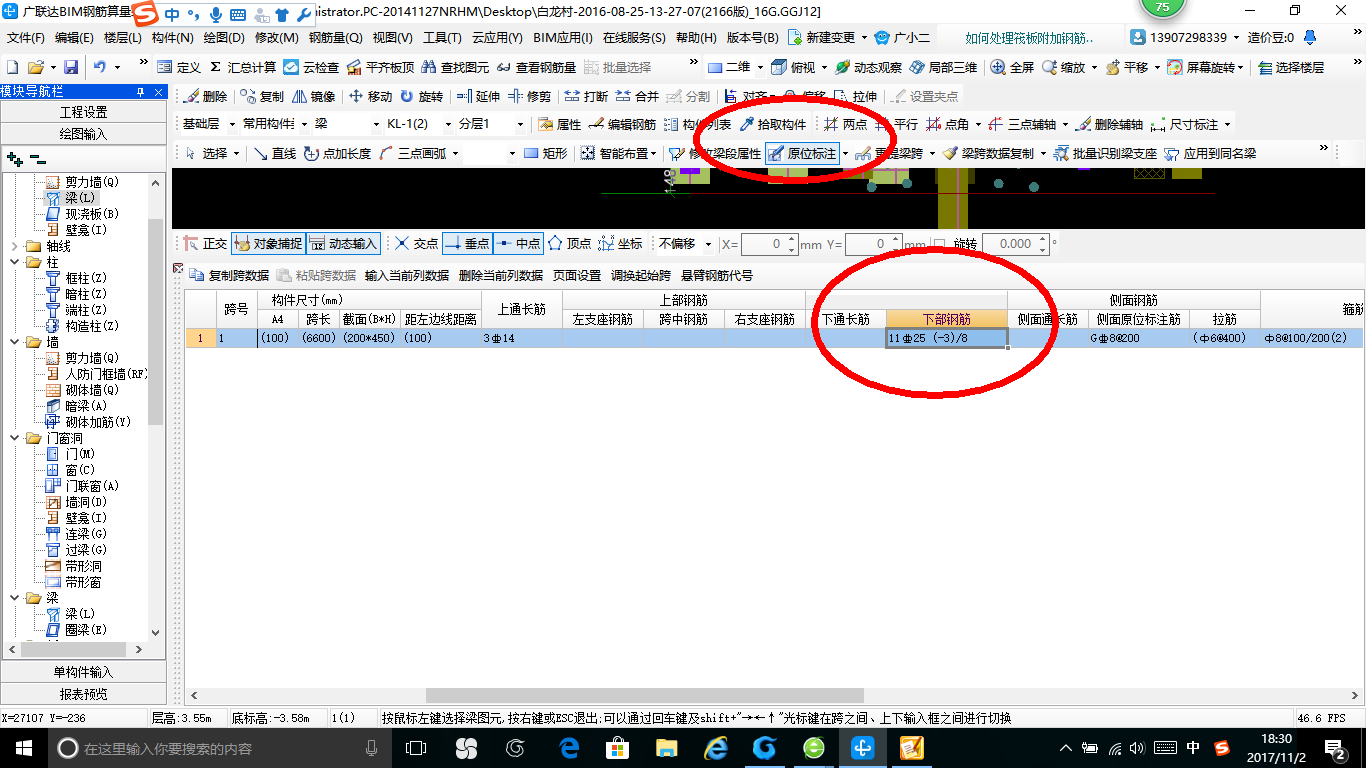Click 报表预览 navigation button
This screenshot has width=1366, height=768.
[83, 694]
